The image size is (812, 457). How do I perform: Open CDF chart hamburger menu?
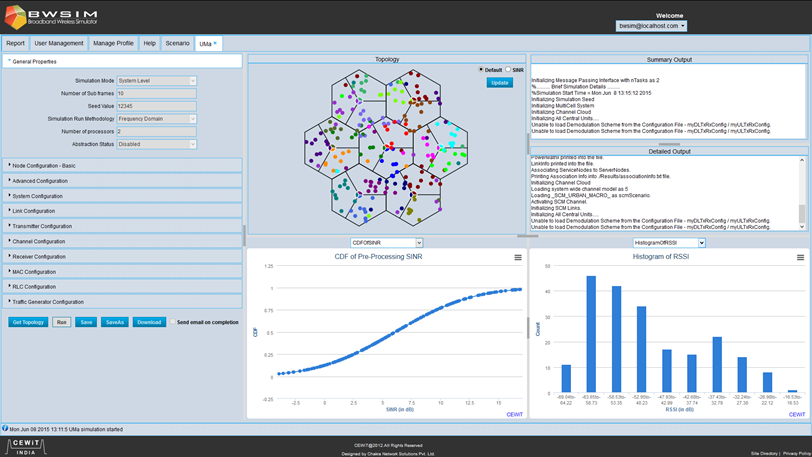pyautogui.click(x=518, y=258)
